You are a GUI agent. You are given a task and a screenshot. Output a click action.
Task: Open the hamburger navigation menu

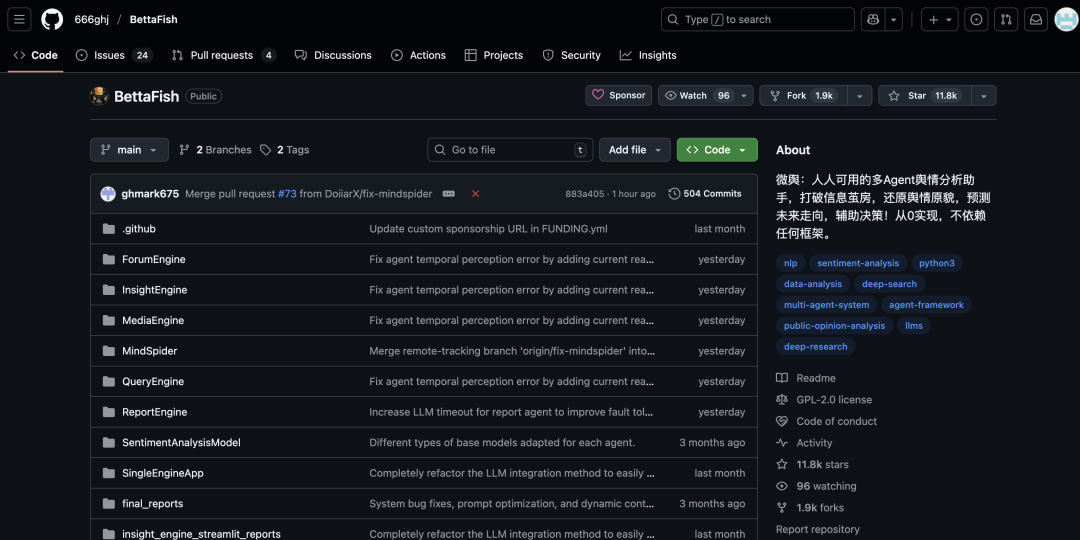coord(19,19)
